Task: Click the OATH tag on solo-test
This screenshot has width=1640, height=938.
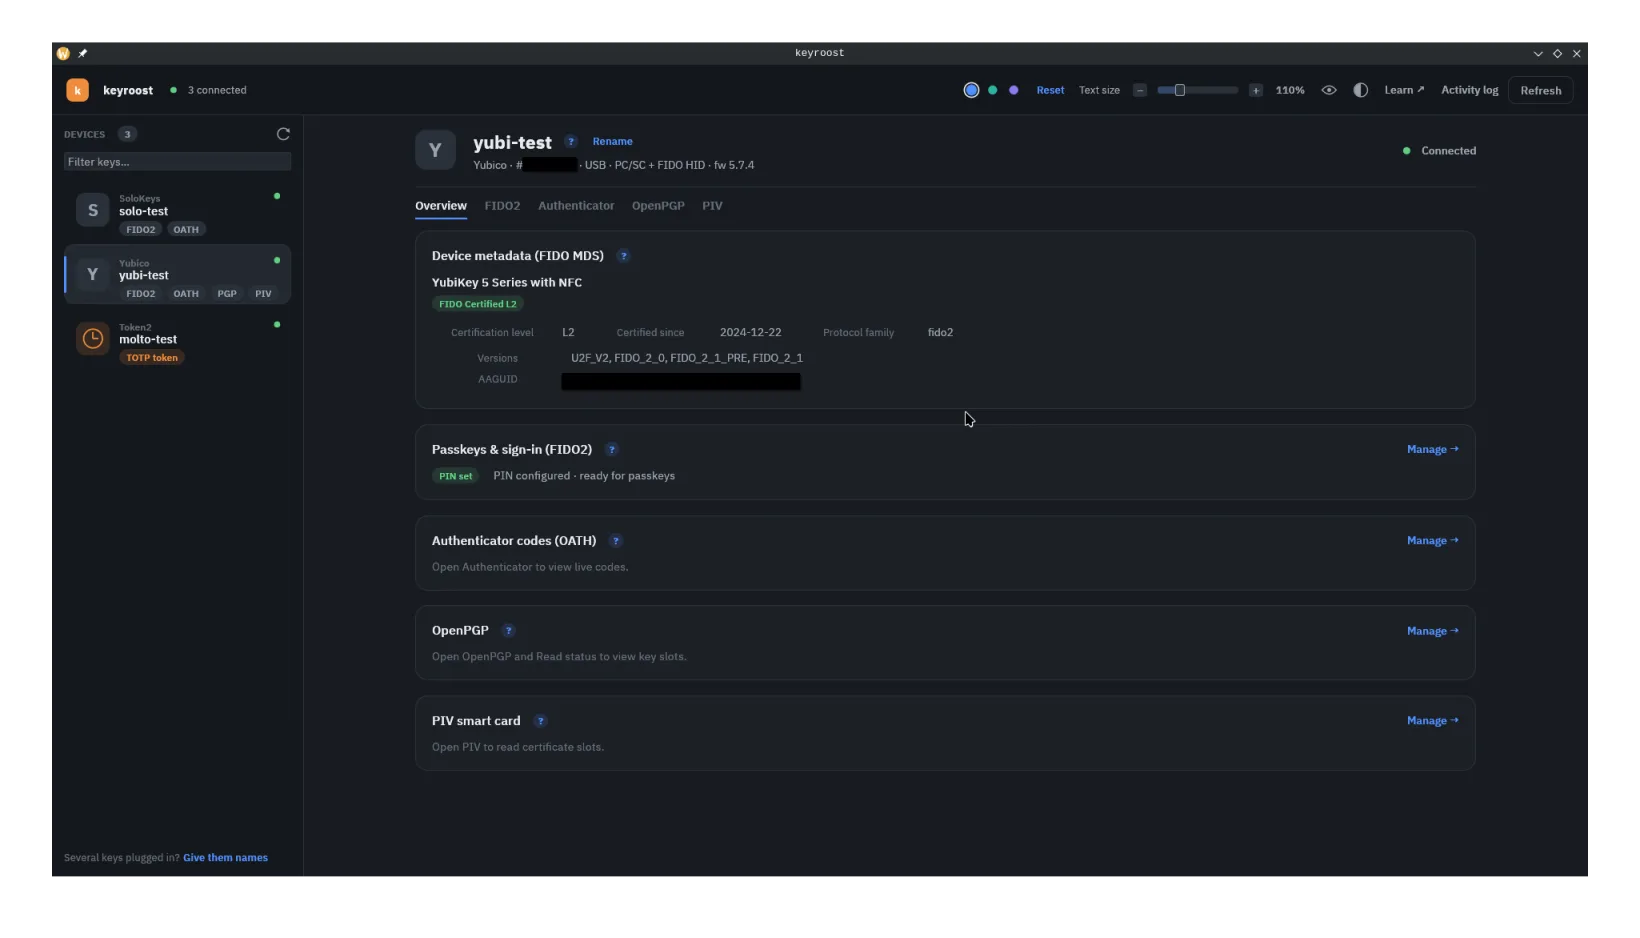Action: point(186,230)
